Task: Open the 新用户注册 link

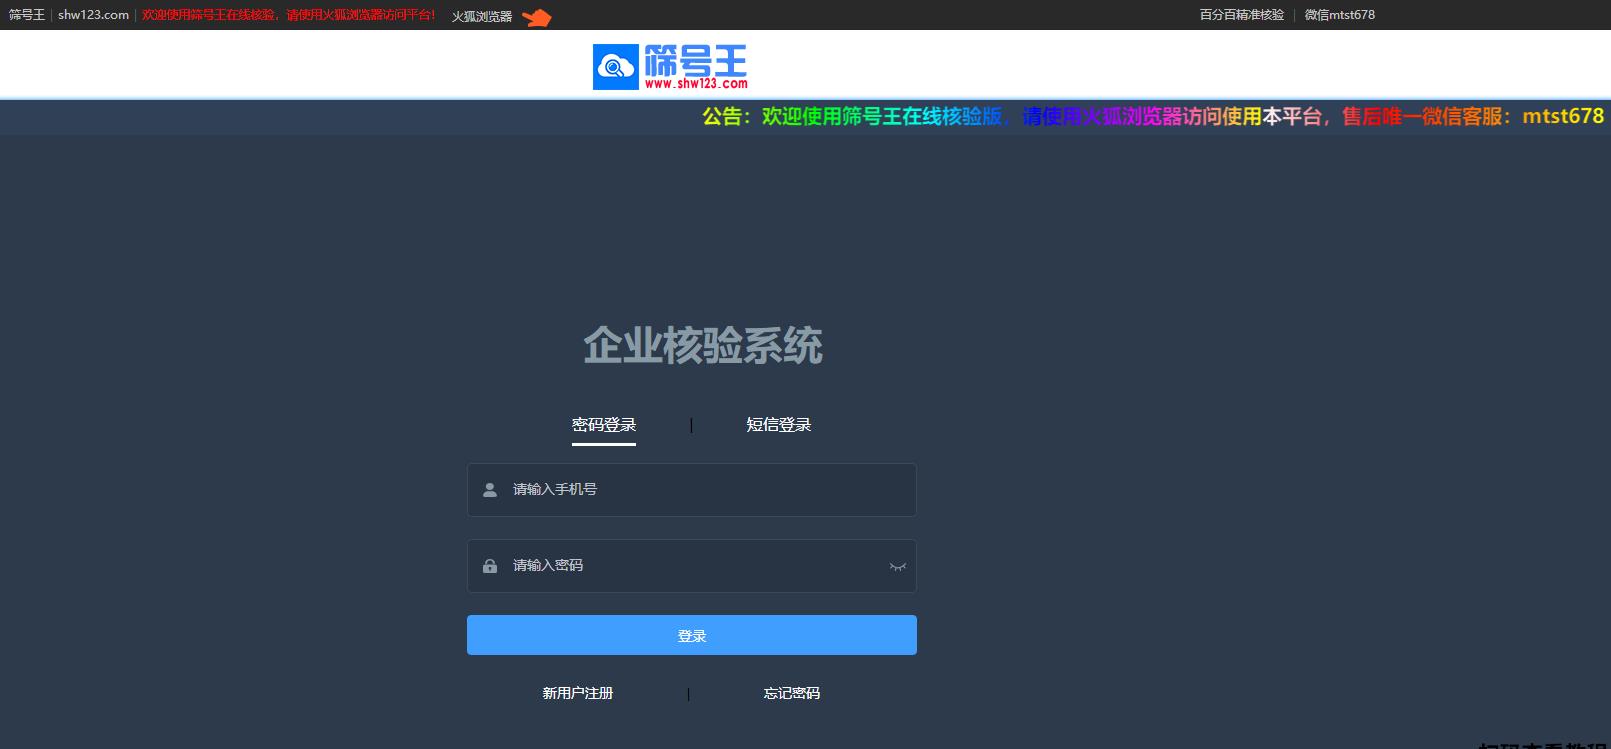Action: point(578,693)
